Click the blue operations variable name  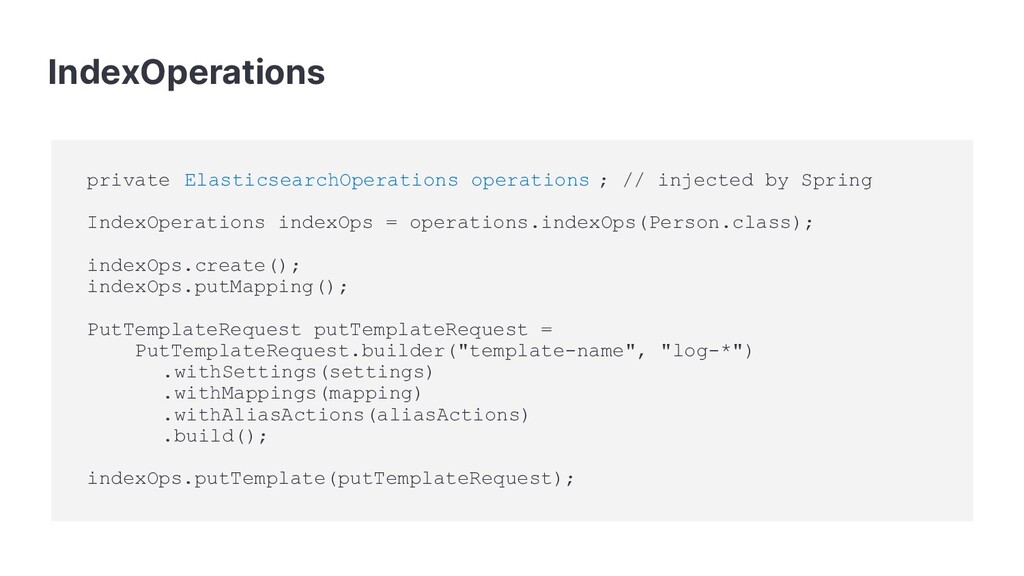tap(530, 181)
